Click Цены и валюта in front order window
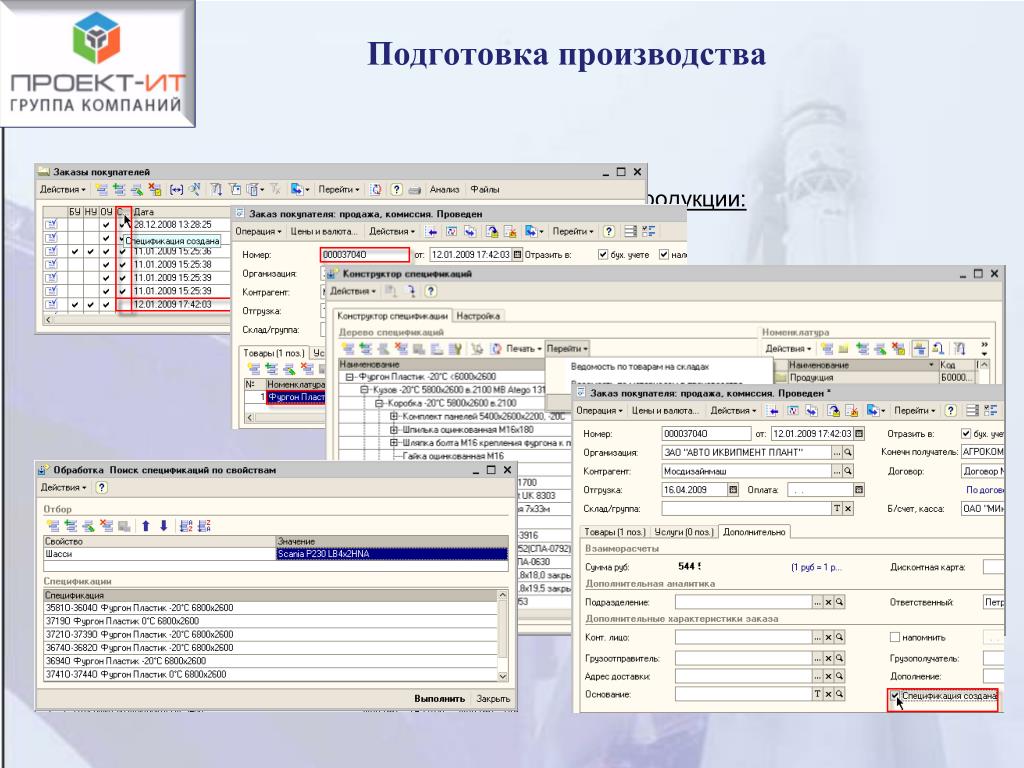Screen dimensions: 1024x768 coord(665,411)
